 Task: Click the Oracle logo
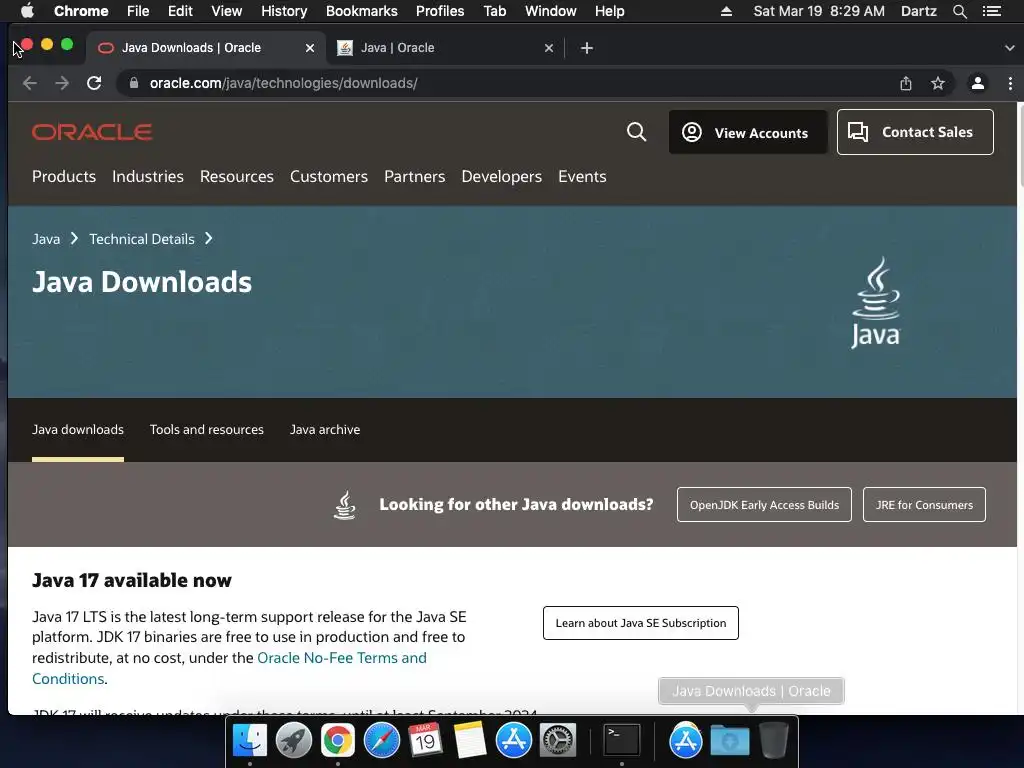92,132
